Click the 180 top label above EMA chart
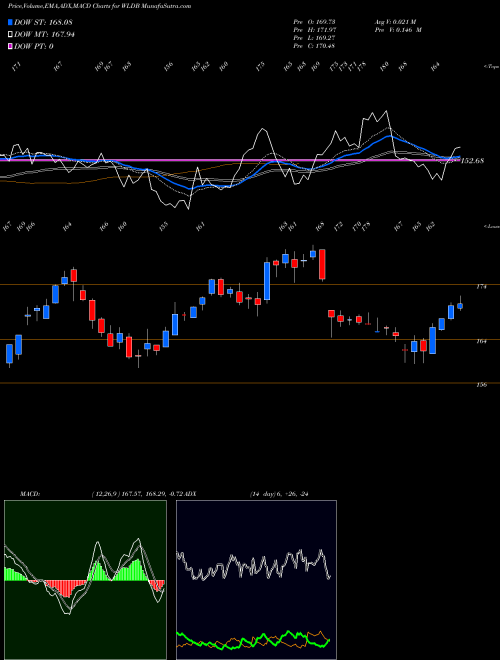 384,67
